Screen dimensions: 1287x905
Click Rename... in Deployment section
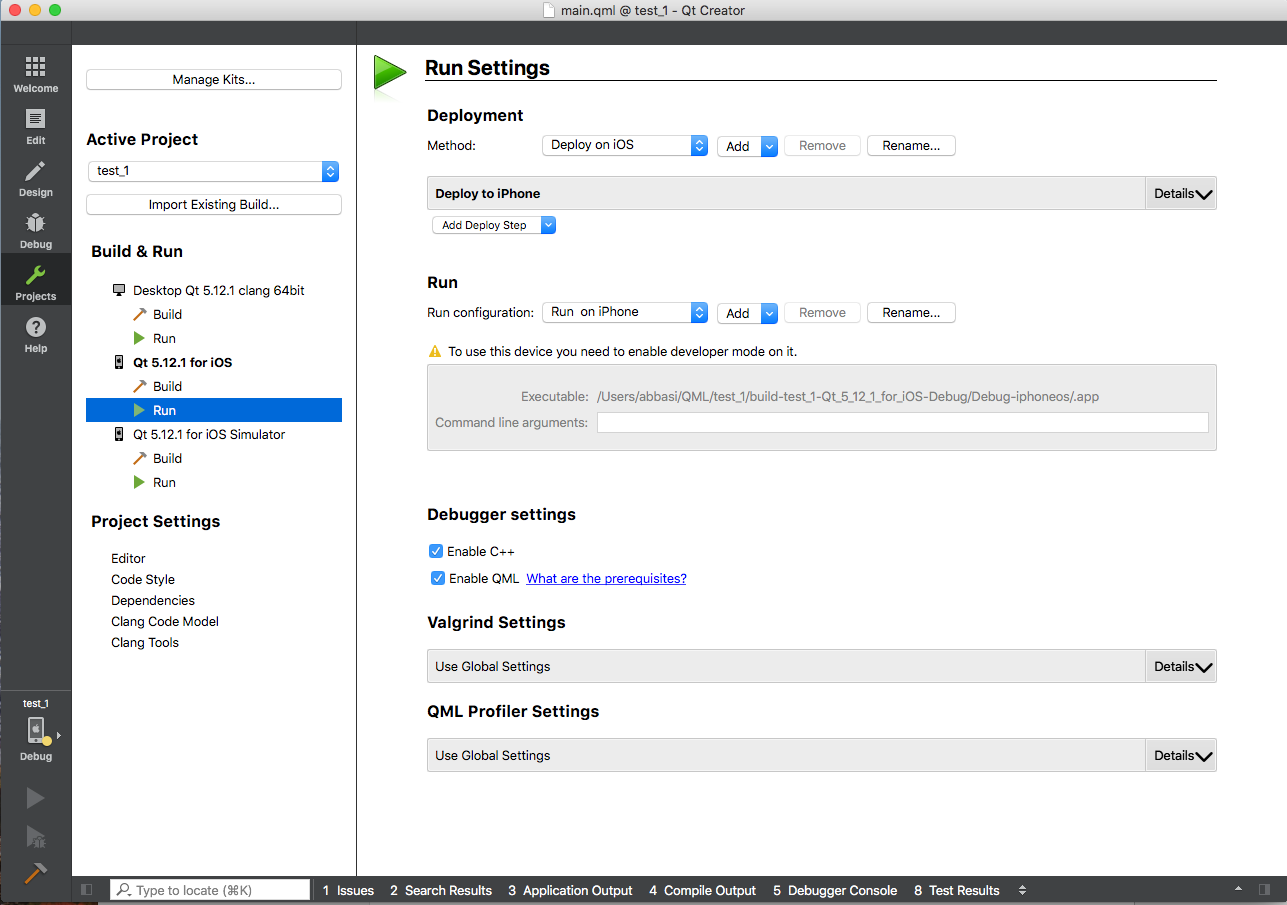coord(911,146)
